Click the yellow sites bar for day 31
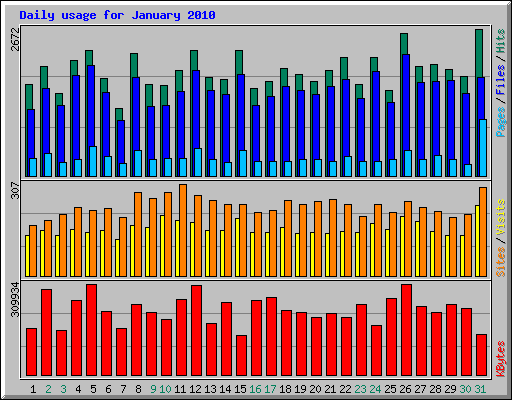 pyautogui.click(x=477, y=241)
